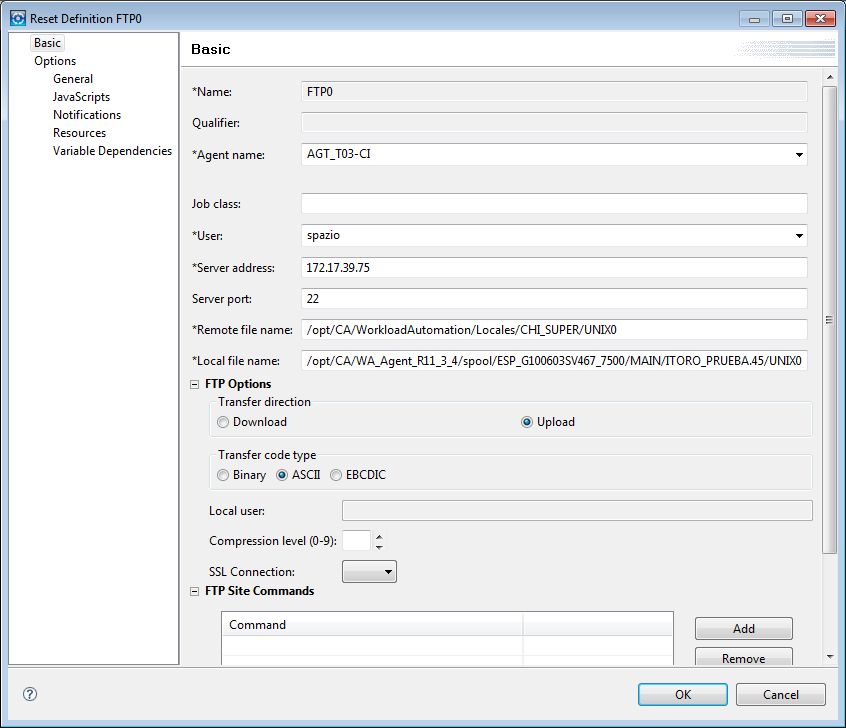Select Notifications in the sidebar
Viewport: 846px width, 728px height.
pyautogui.click(x=86, y=114)
